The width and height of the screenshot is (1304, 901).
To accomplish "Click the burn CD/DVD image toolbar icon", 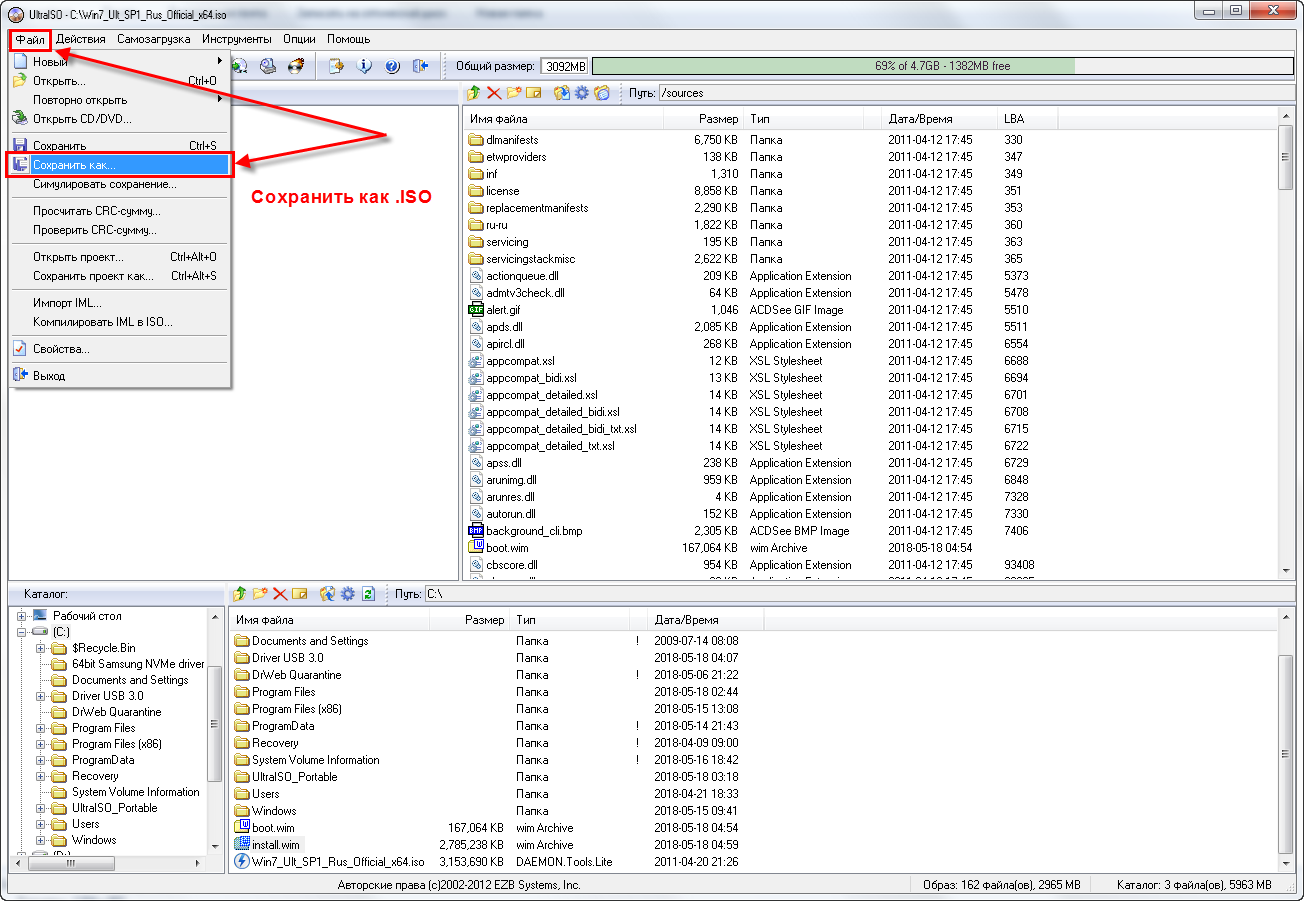I will tap(295, 66).
